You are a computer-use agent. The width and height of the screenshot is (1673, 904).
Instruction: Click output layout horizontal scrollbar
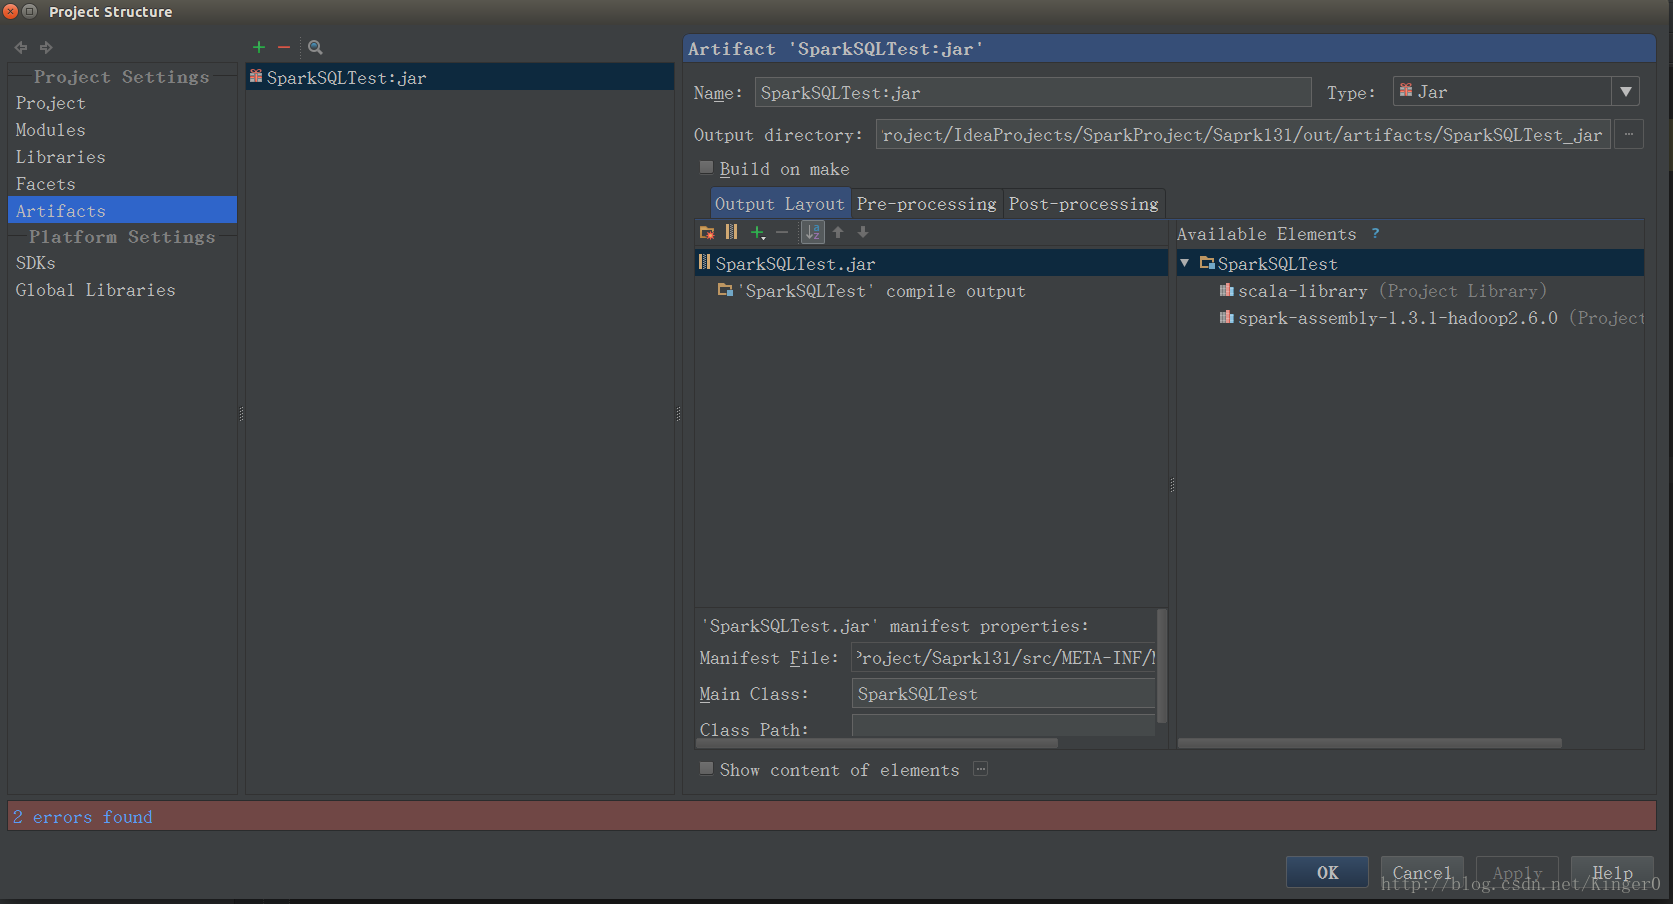(877, 743)
